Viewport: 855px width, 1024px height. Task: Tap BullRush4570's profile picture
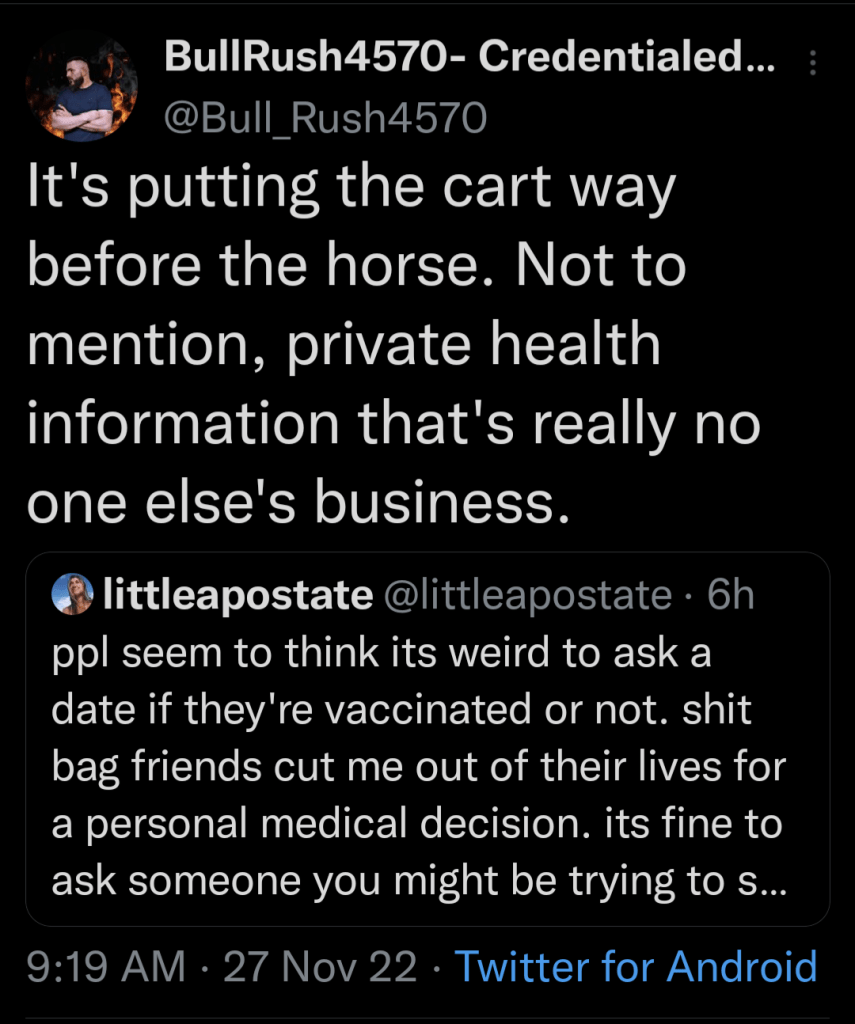point(81,86)
